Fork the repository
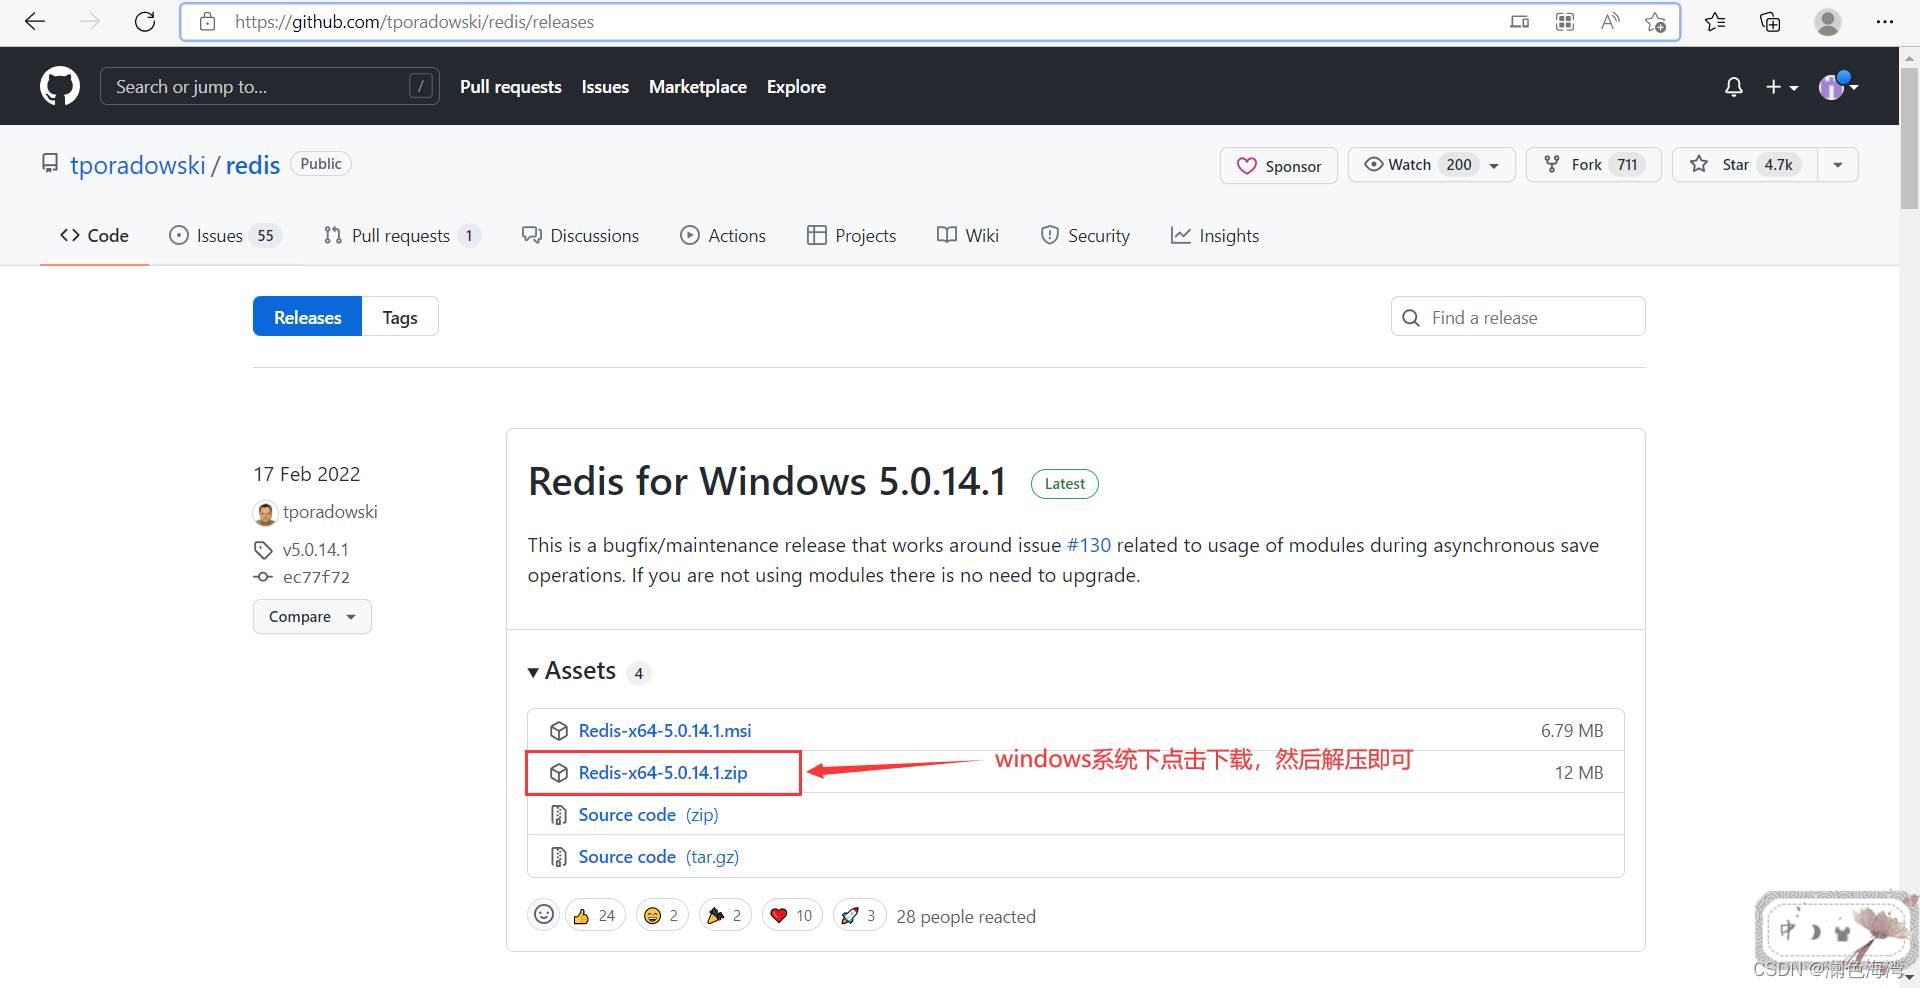 point(1593,165)
